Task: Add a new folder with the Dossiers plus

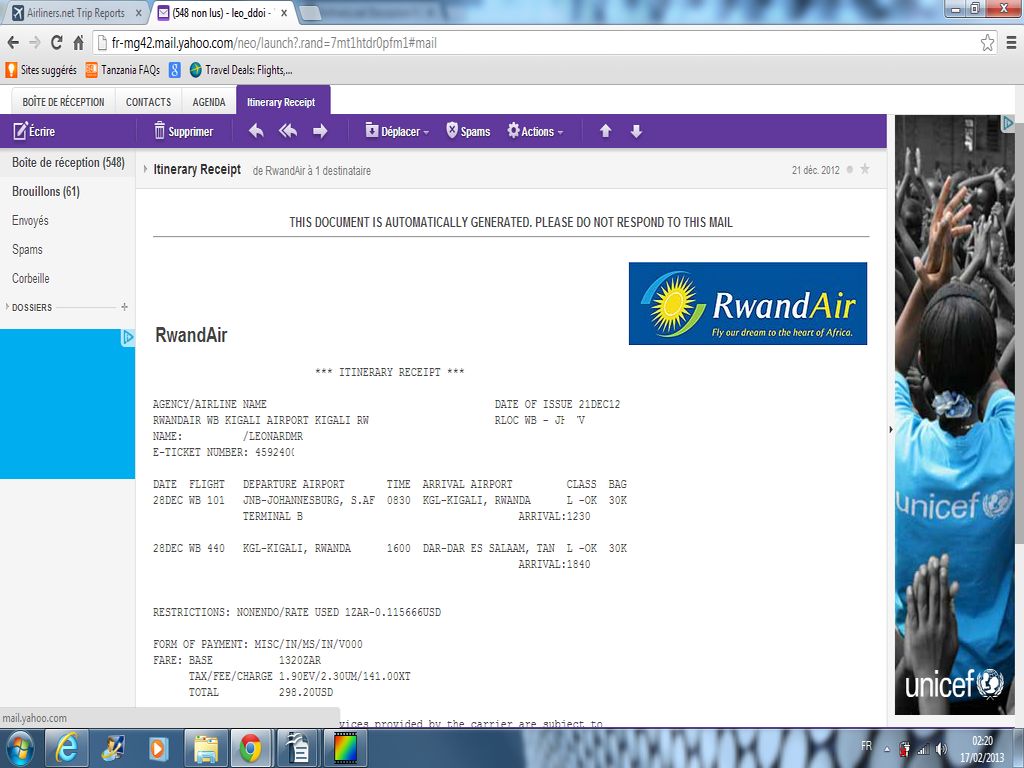Action: click(x=124, y=307)
